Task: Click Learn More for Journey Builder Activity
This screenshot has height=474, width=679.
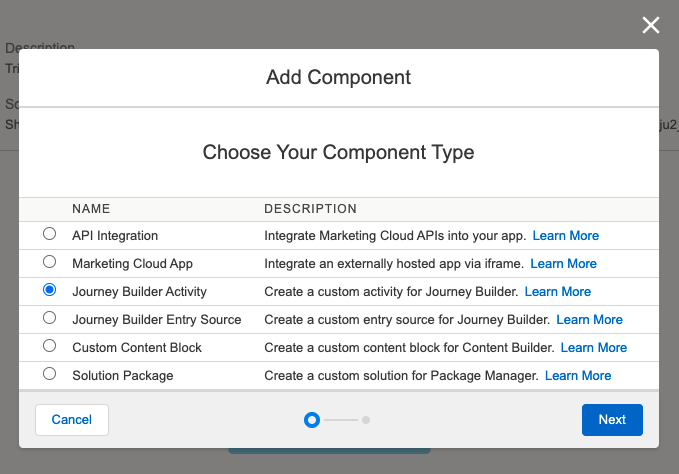Action: 557,292
